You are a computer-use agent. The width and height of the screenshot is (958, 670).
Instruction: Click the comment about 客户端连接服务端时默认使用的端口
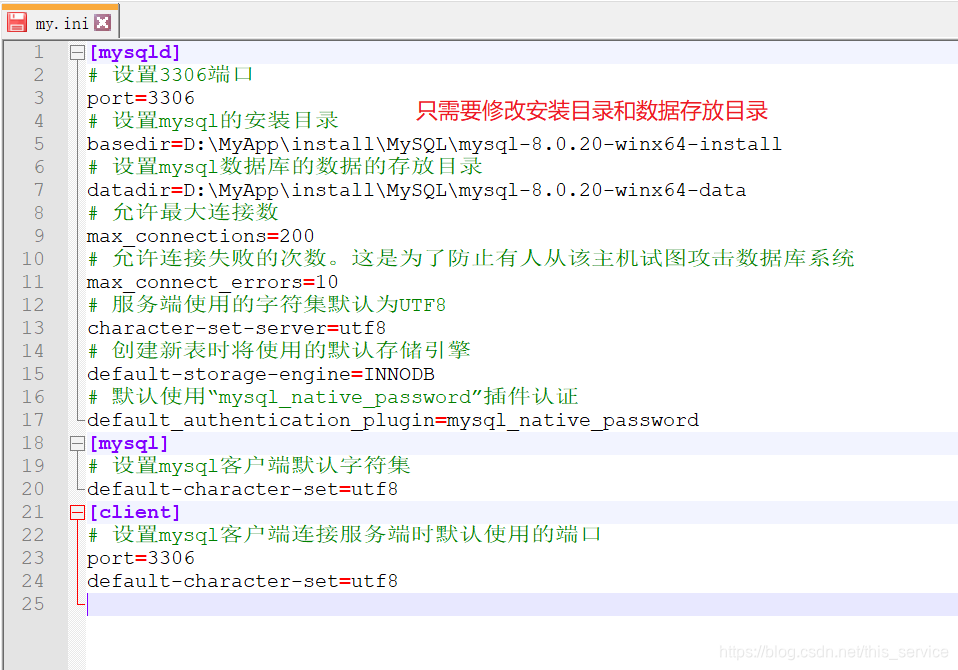(x=345, y=535)
